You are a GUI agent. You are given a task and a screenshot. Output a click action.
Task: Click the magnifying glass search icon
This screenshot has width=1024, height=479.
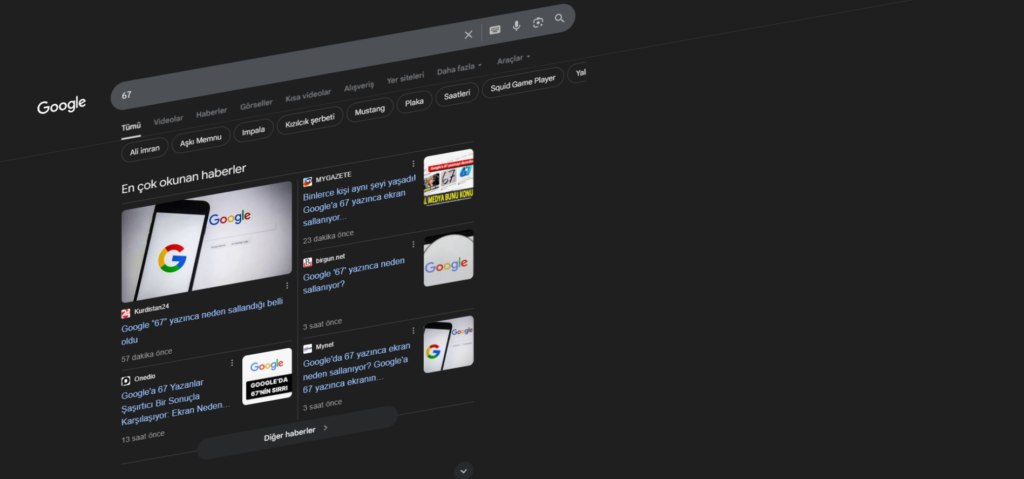560,18
